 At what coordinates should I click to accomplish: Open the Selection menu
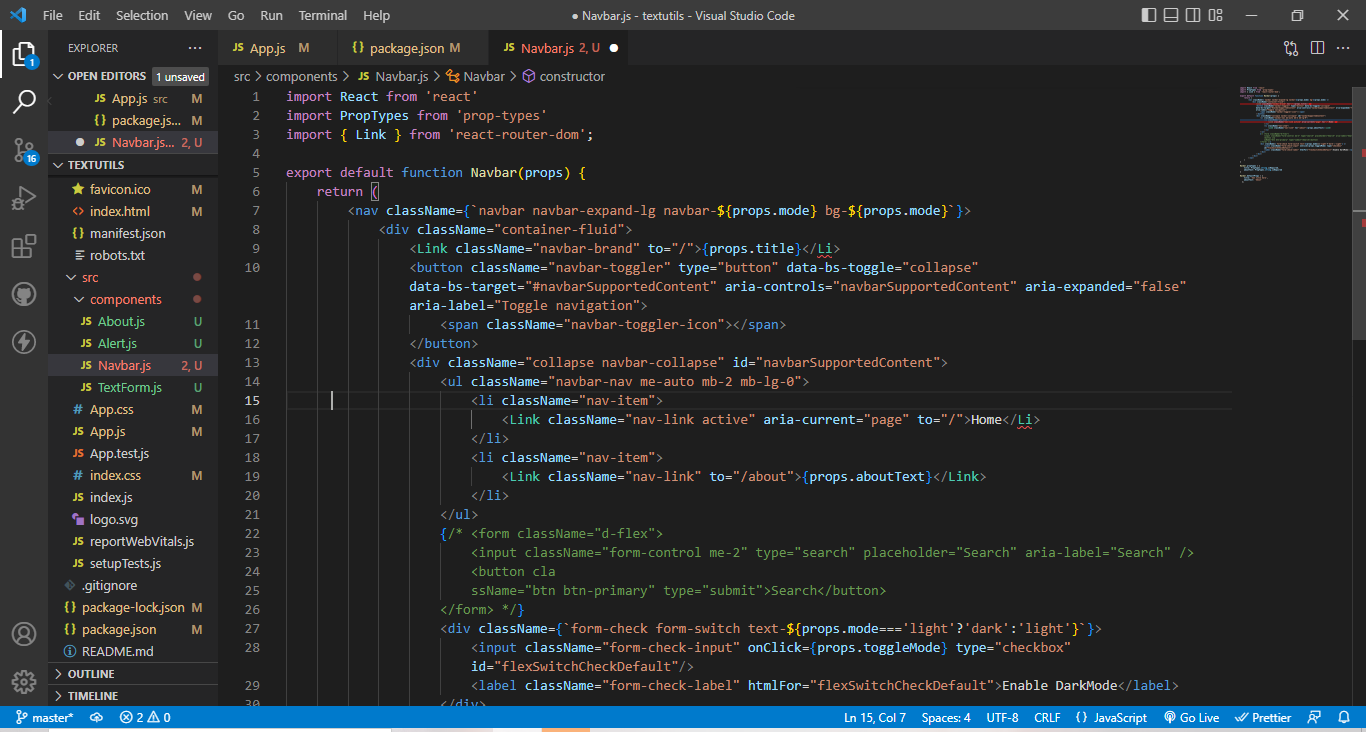[142, 15]
